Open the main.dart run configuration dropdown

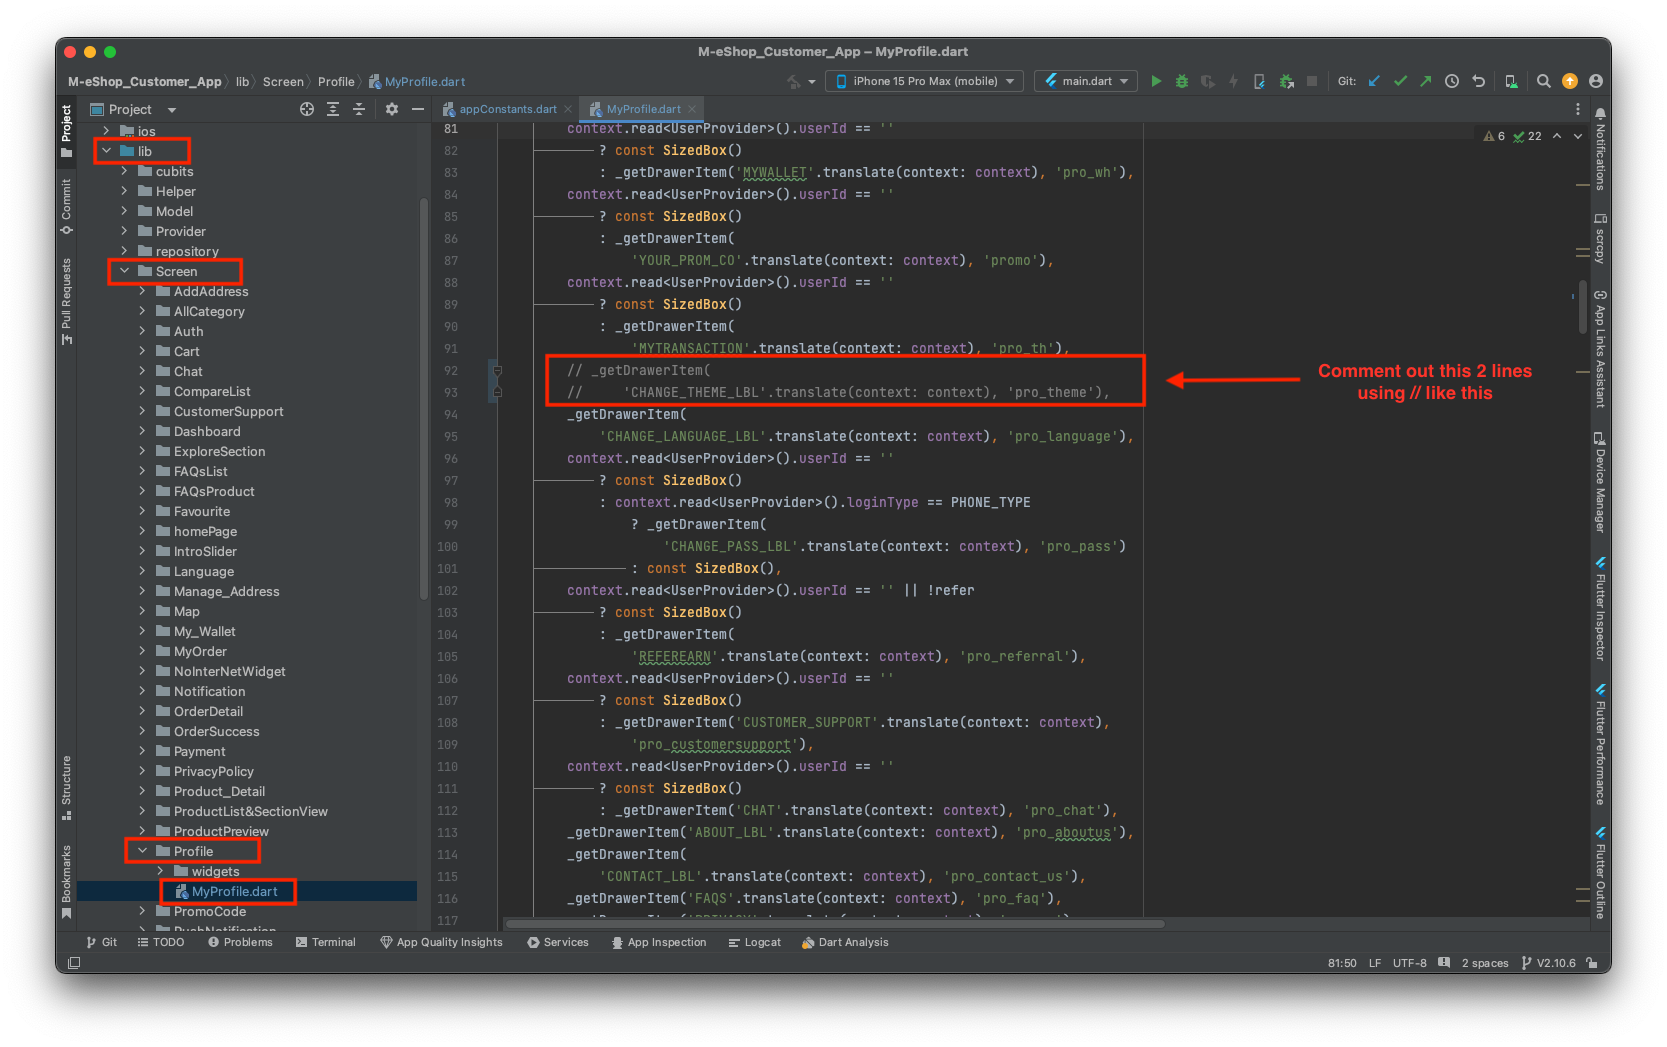point(1086,81)
